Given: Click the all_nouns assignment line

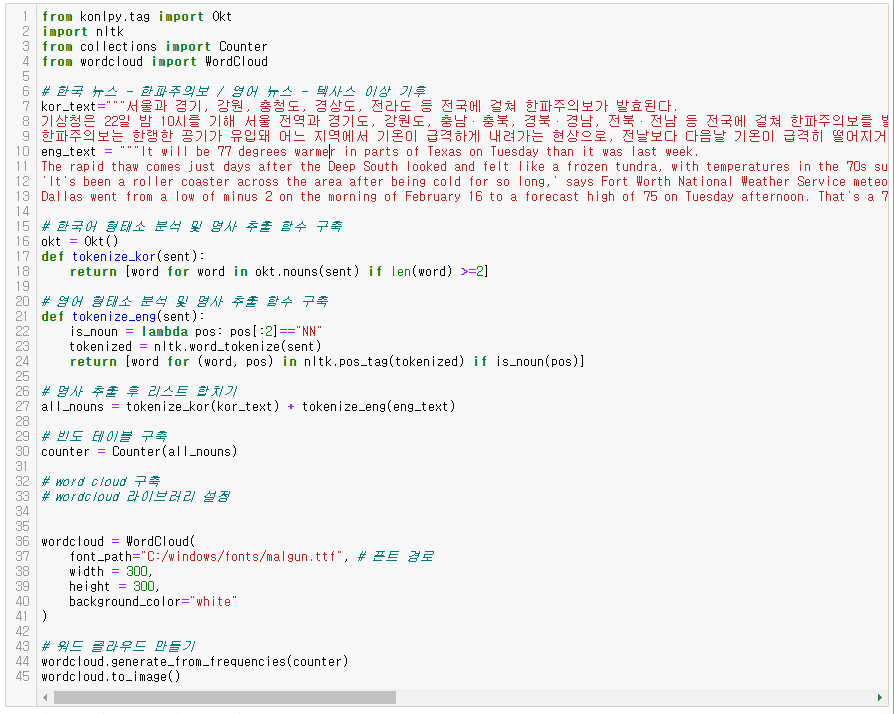Looking at the screenshot, I should coord(249,407).
